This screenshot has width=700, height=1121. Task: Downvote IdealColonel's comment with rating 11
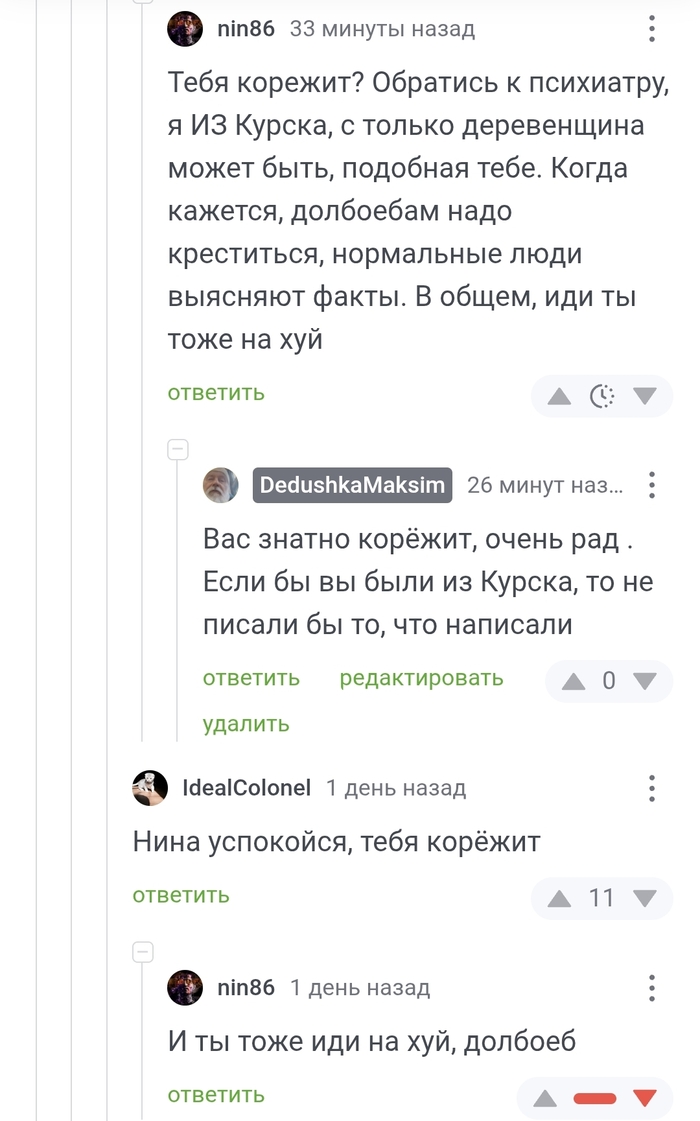[x=645, y=898]
